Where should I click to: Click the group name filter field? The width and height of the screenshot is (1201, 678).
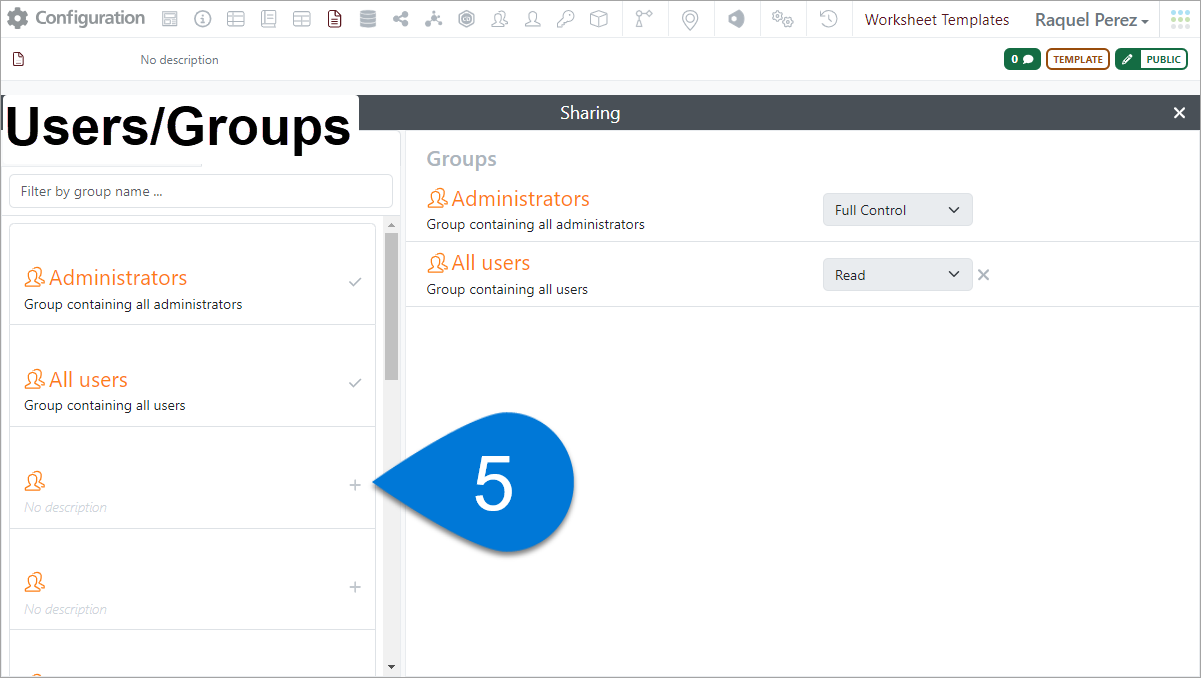tap(200, 191)
